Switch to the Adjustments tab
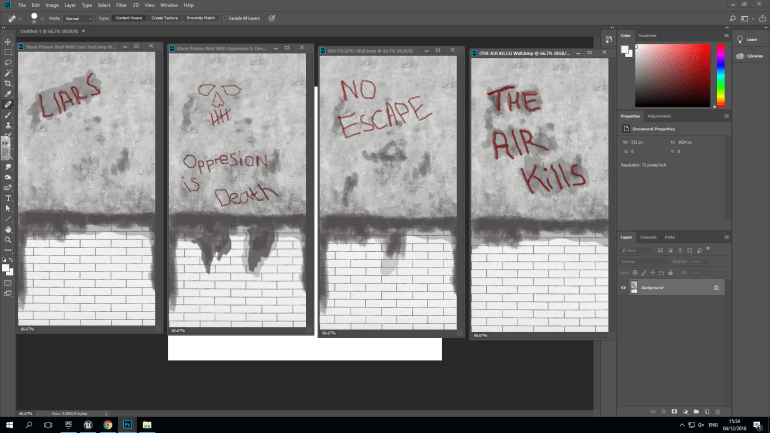 [659, 116]
